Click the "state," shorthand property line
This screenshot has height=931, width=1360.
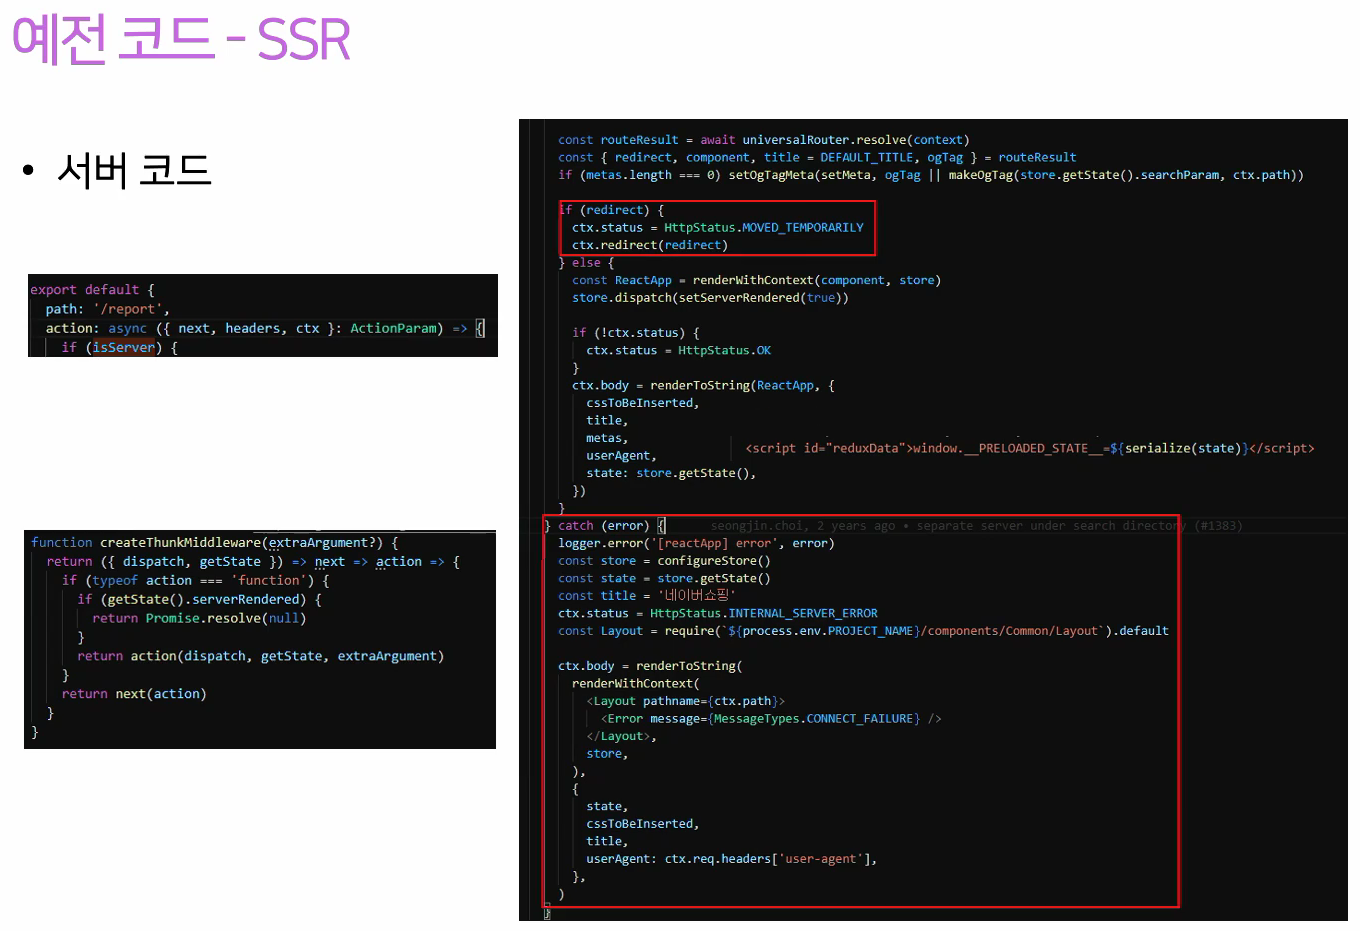[x=607, y=806]
